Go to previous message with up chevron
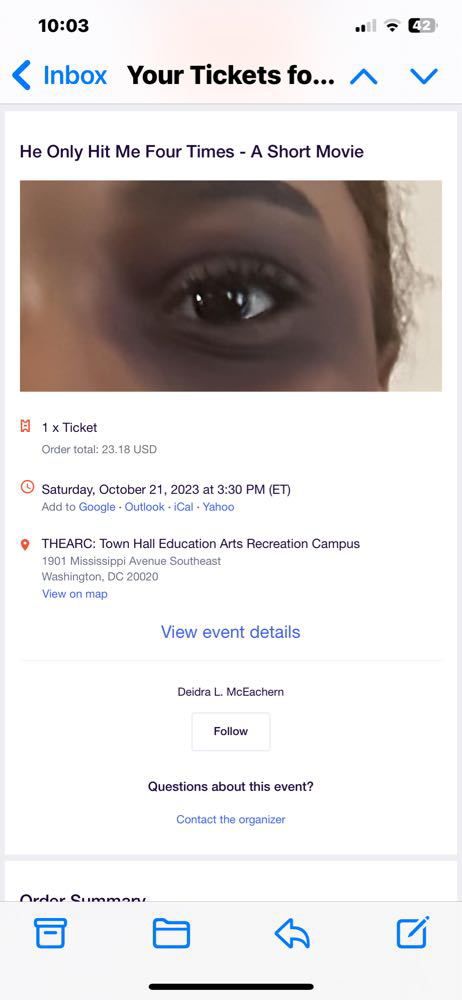The height and width of the screenshot is (1000, 462). [364, 77]
